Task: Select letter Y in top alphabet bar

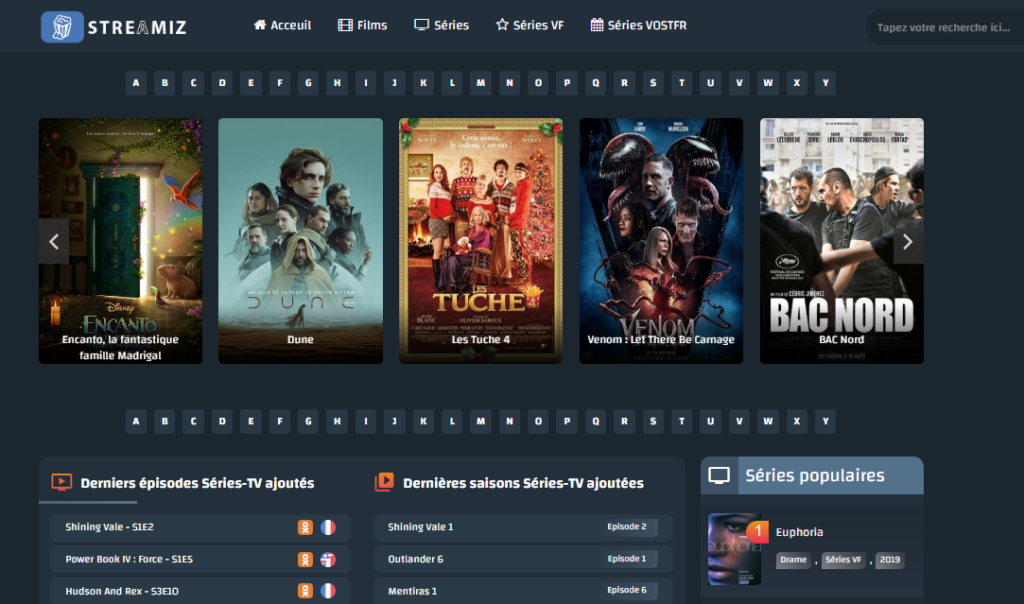Action: click(825, 83)
